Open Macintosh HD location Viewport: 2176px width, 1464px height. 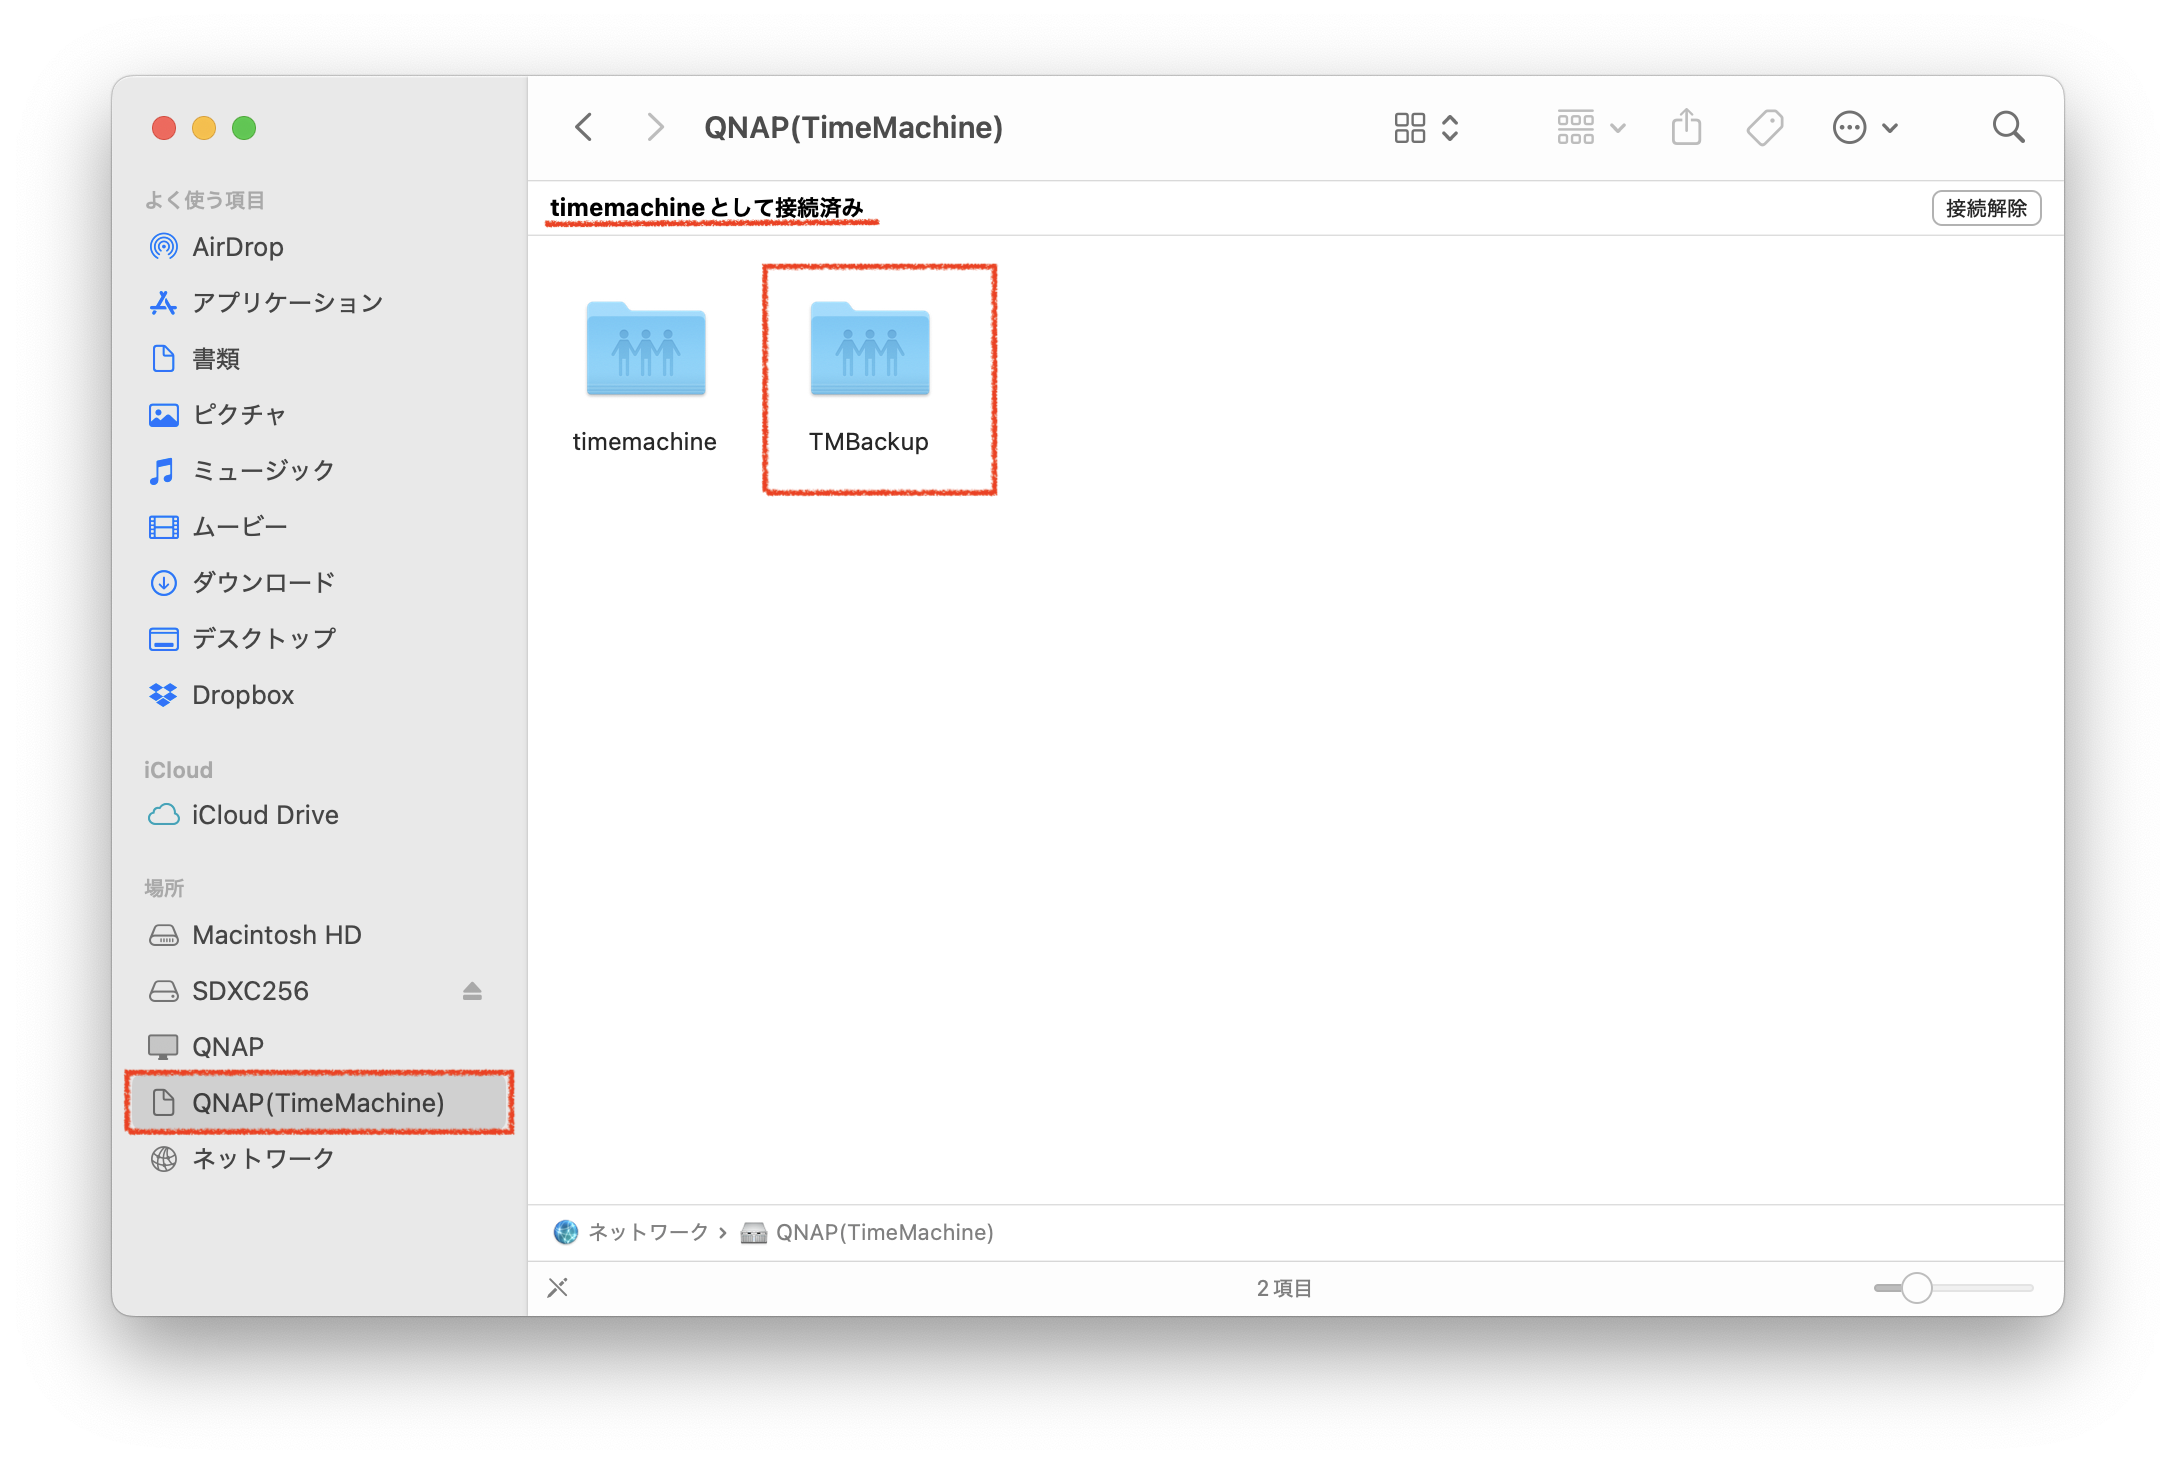coord(276,935)
